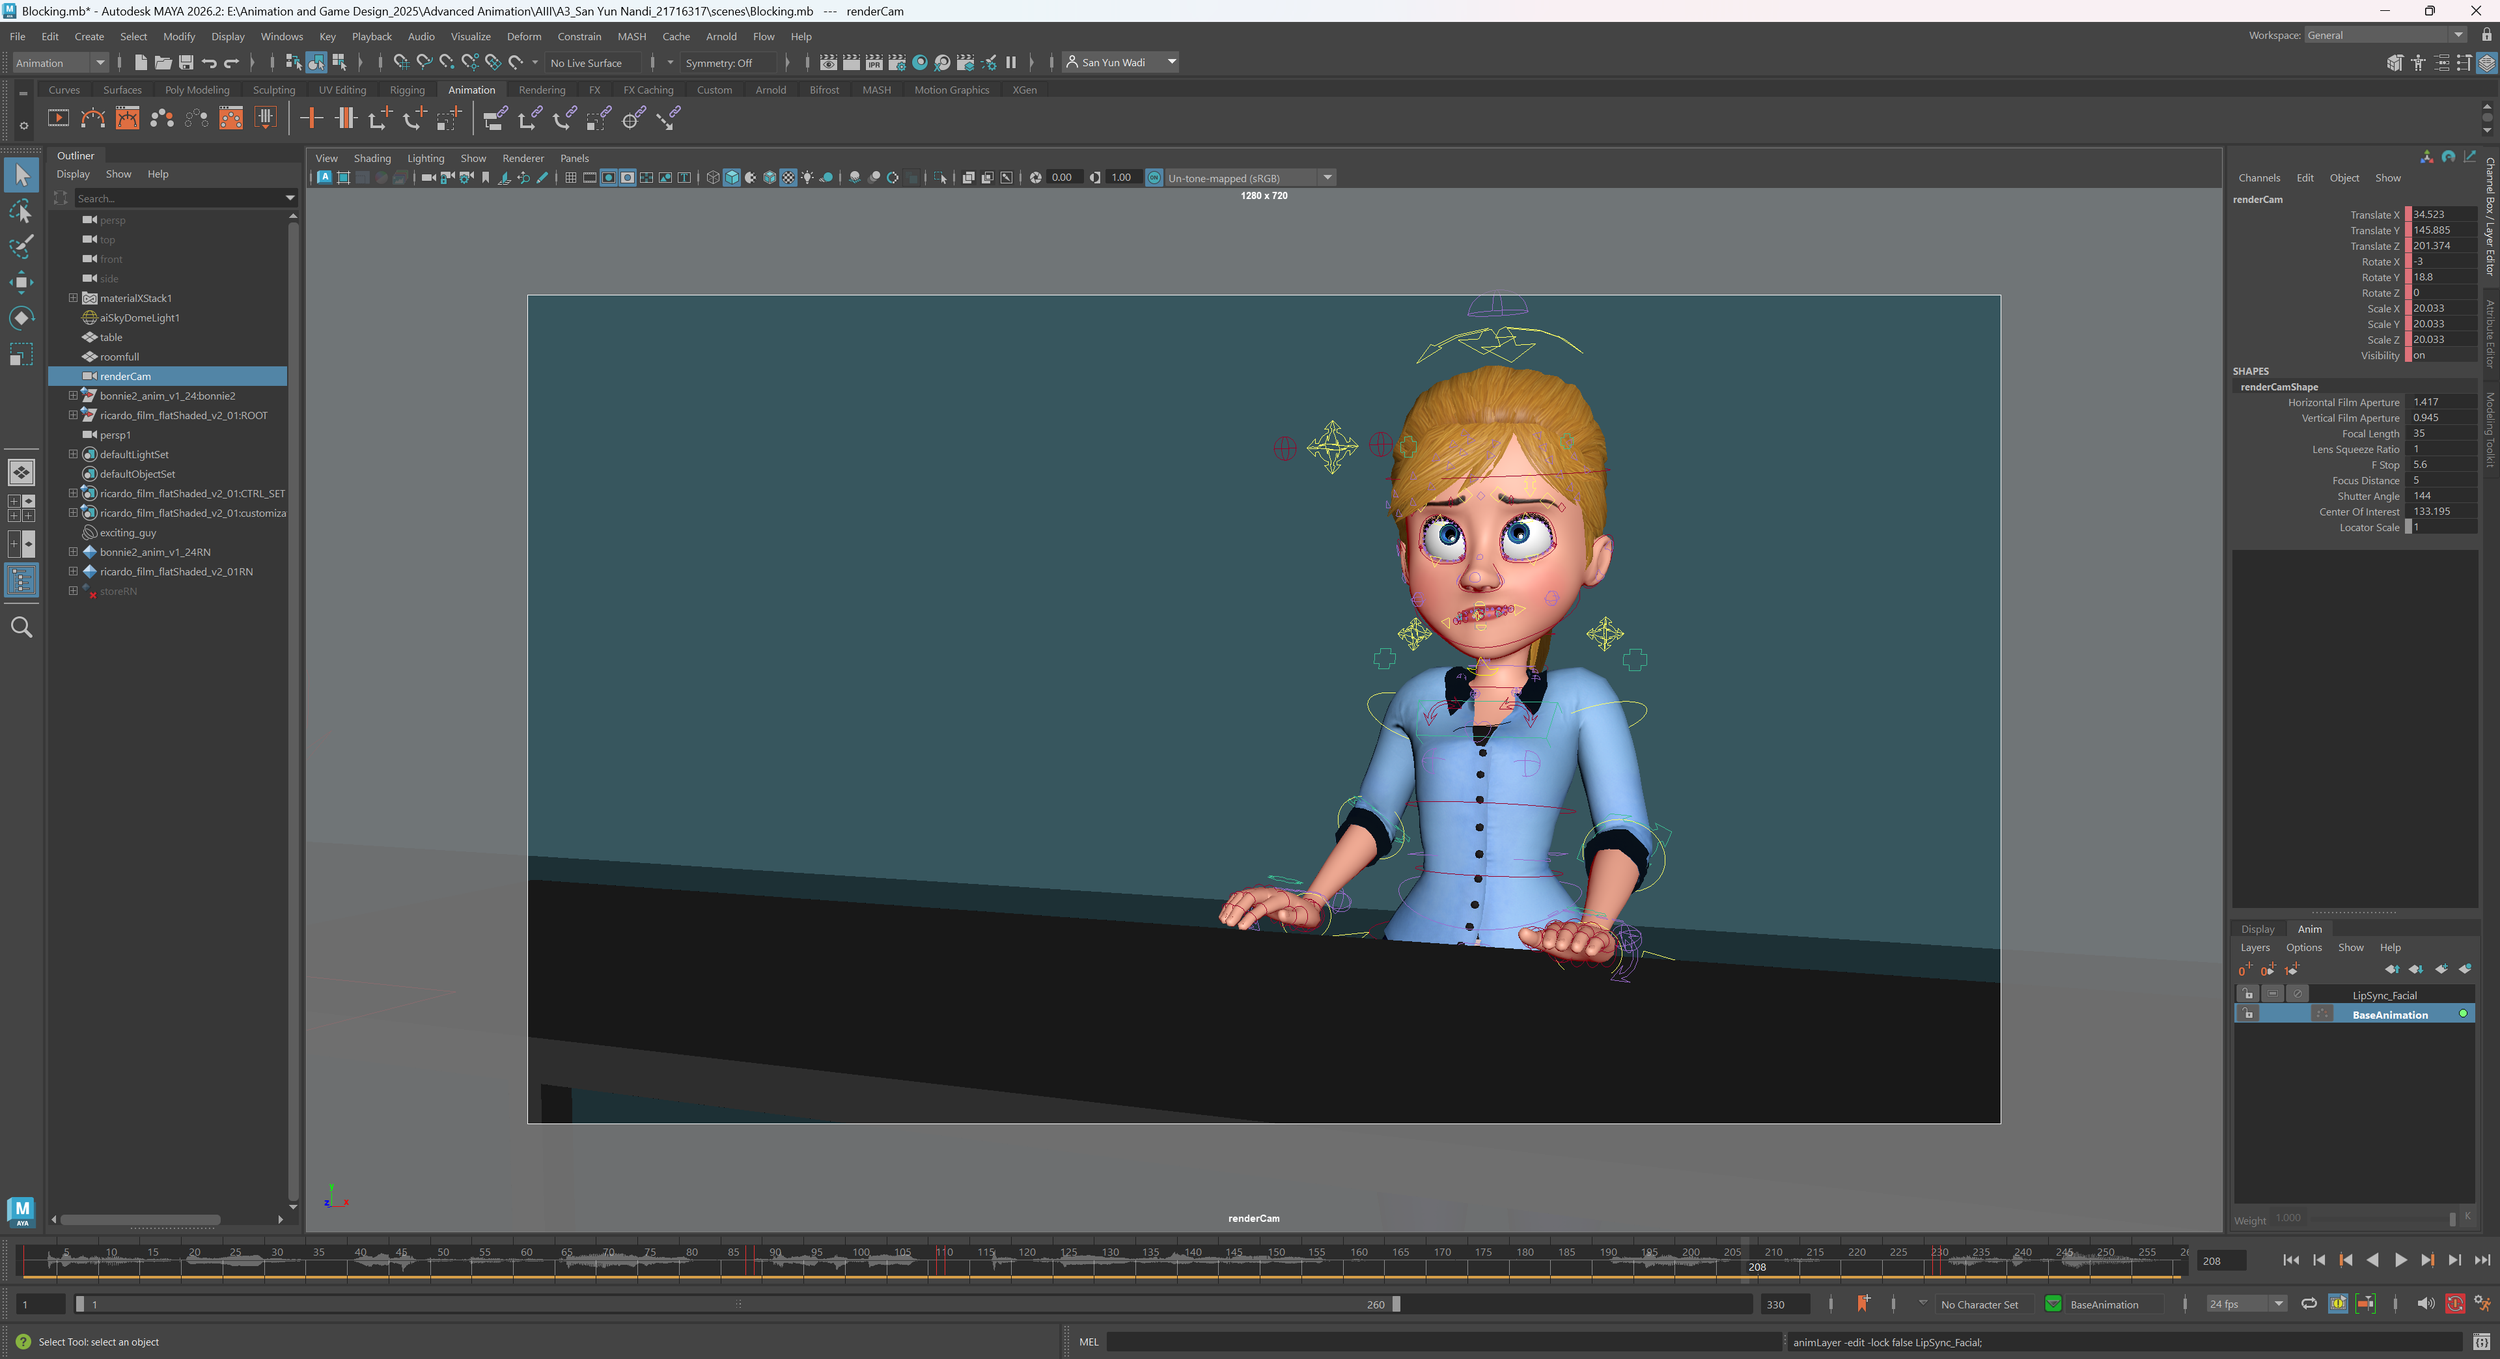This screenshot has width=2500, height=1359.
Task: Click the outliner search magnifier icon
Action: (21, 628)
